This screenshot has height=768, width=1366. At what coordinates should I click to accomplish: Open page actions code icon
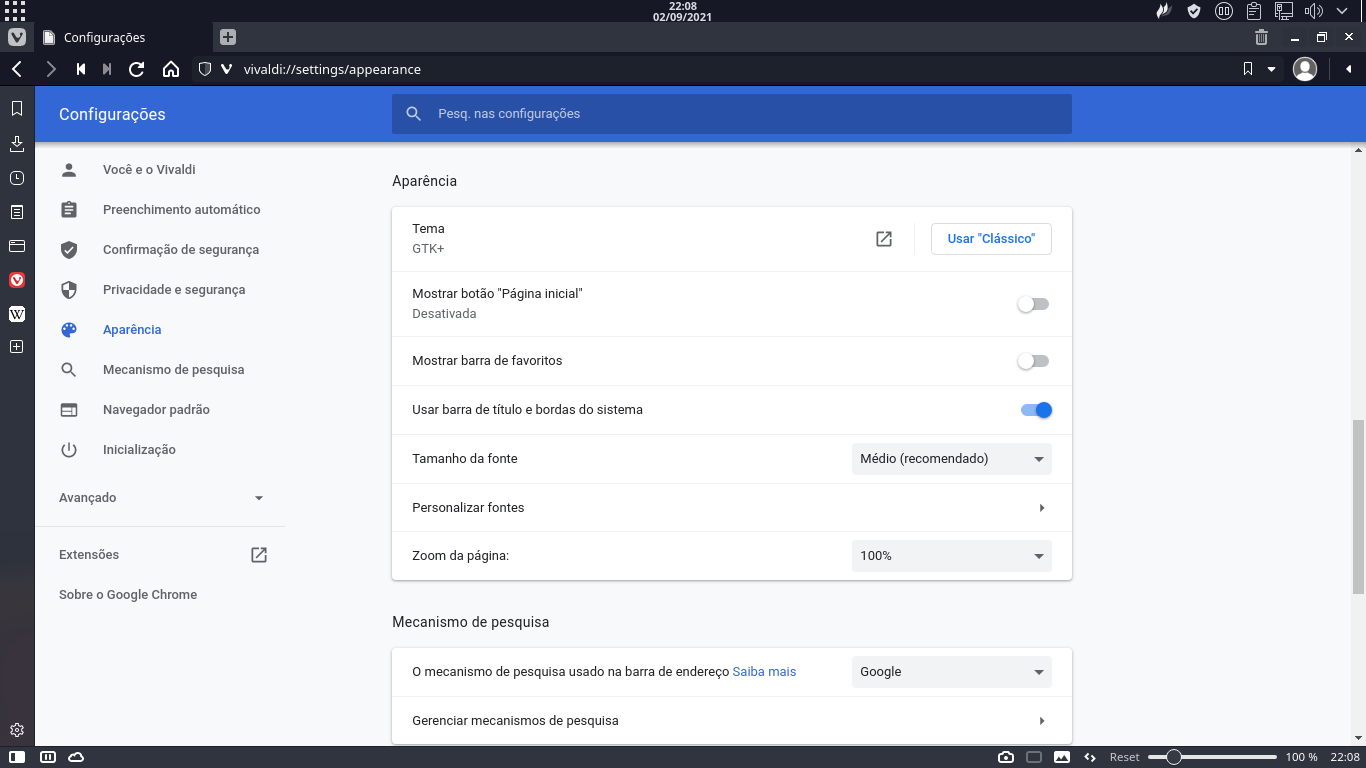click(x=1090, y=757)
